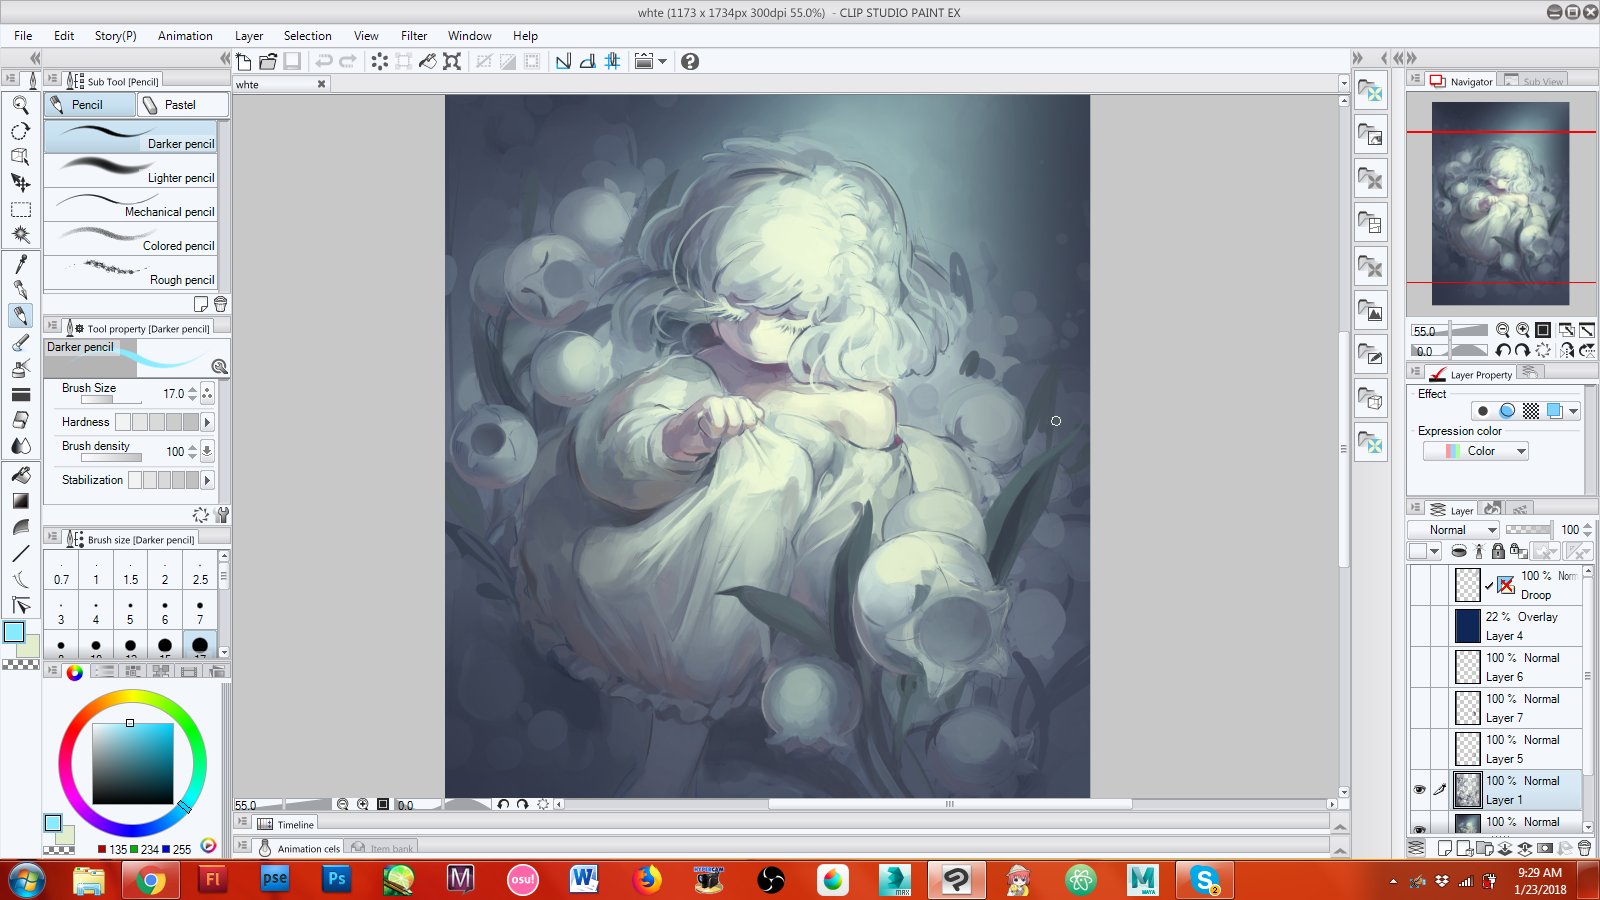1600x900 pixels.
Task: Toggle the Droop layer checkmark
Action: 1489,586
